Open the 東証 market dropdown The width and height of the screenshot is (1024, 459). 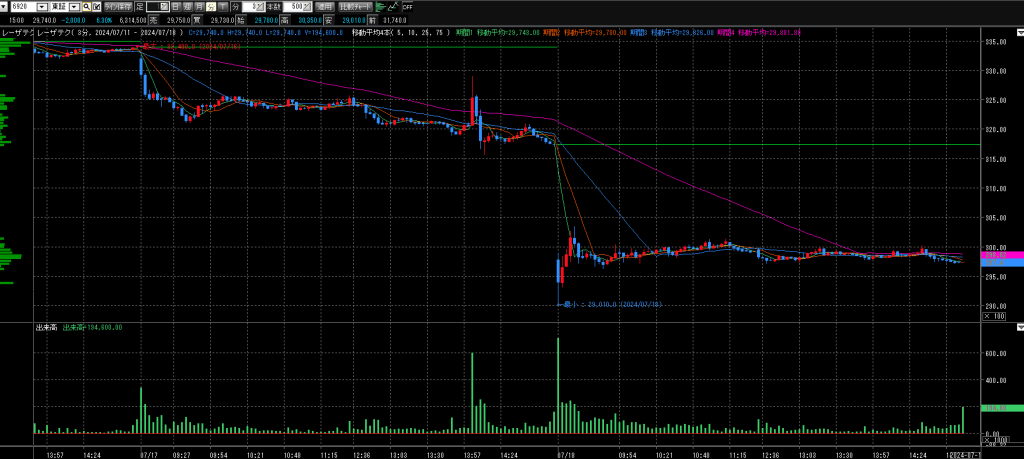[x=74, y=6]
